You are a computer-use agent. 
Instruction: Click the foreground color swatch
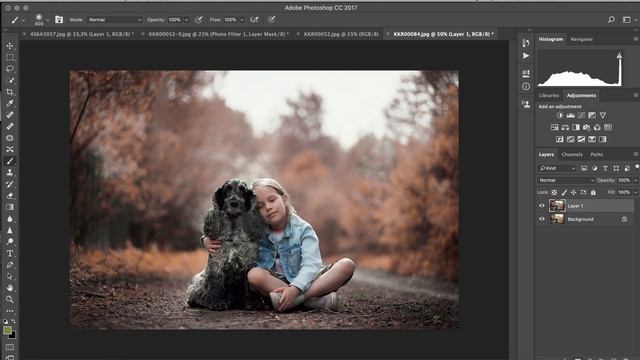[7, 331]
